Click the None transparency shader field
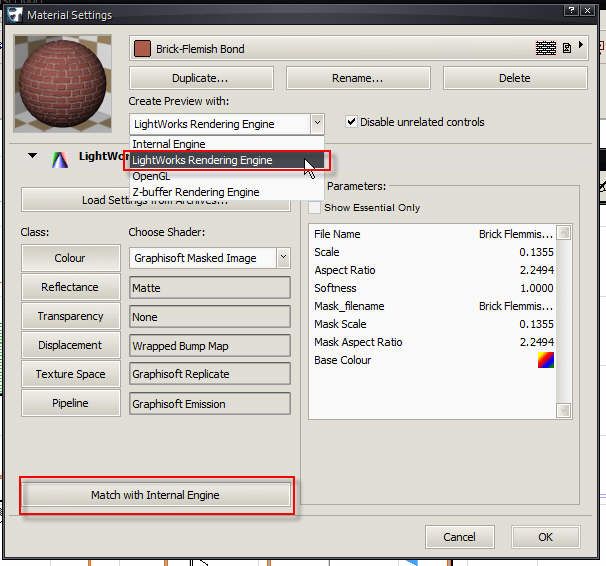This screenshot has height=566, width=606. pyautogui.click(x=209, y=317)
